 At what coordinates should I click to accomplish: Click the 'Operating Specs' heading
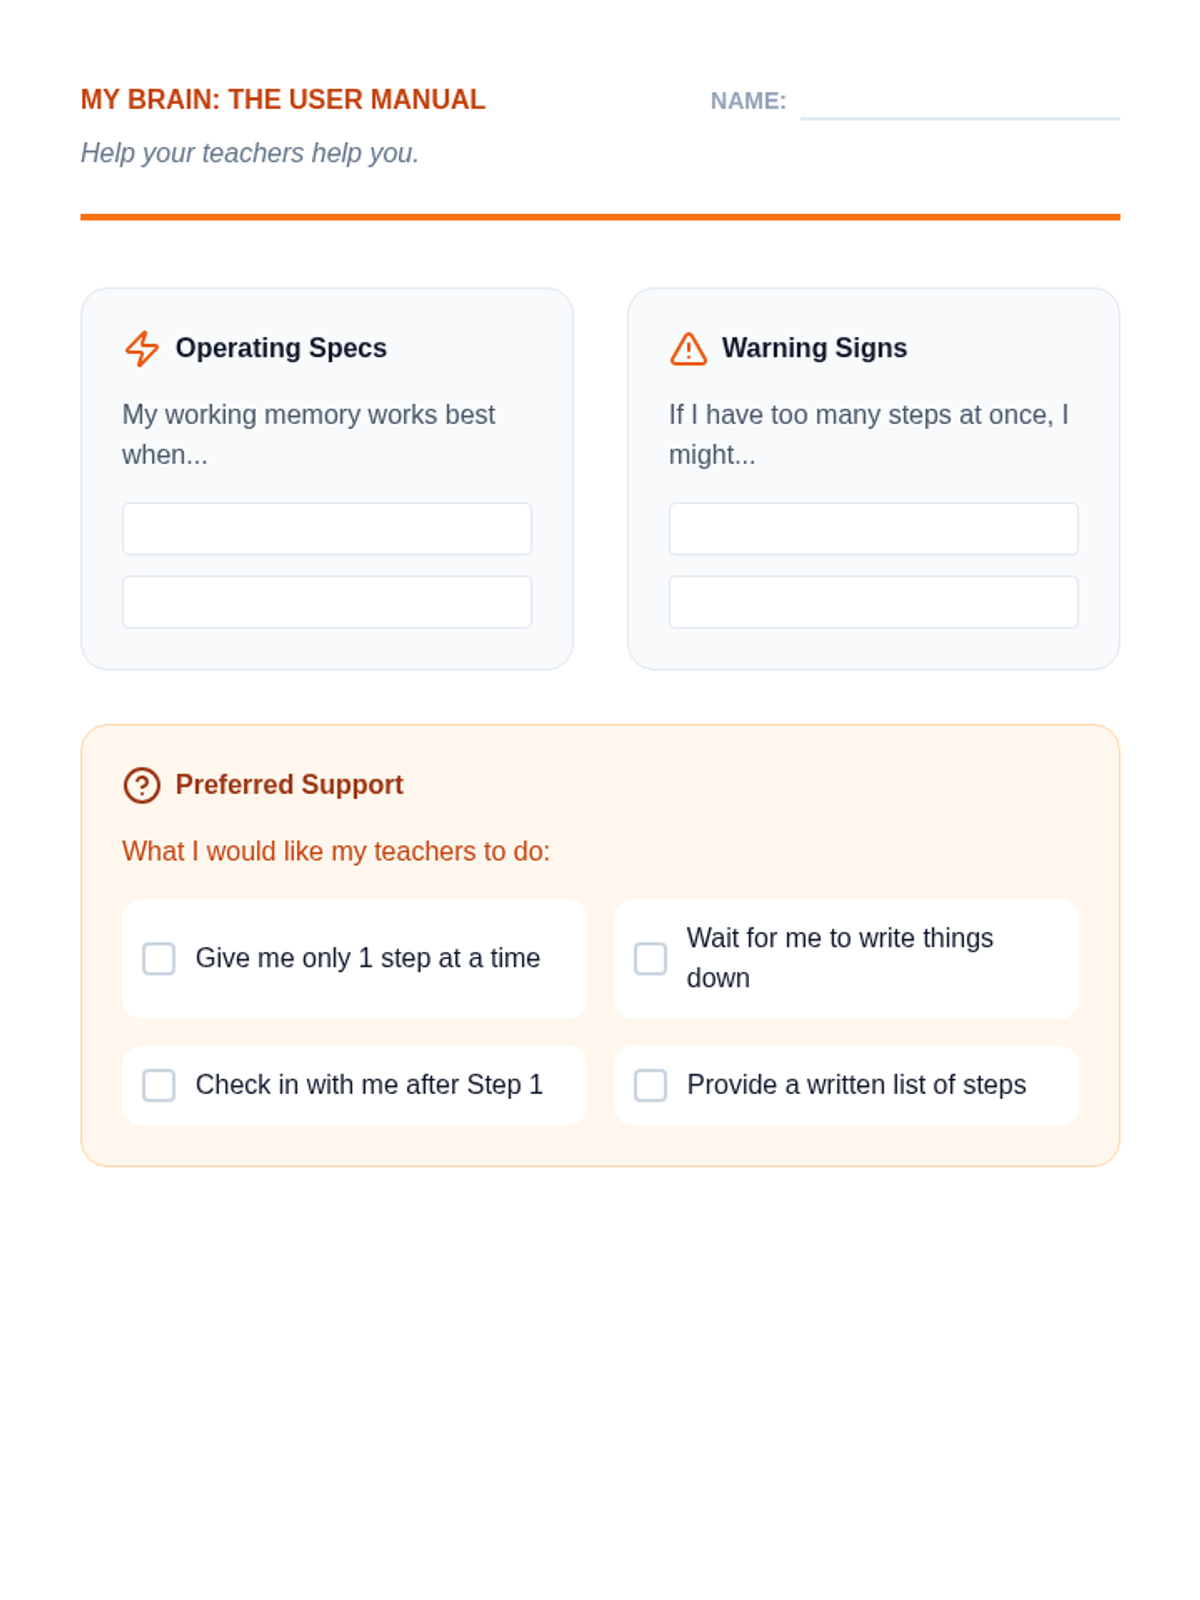point(281,348)
